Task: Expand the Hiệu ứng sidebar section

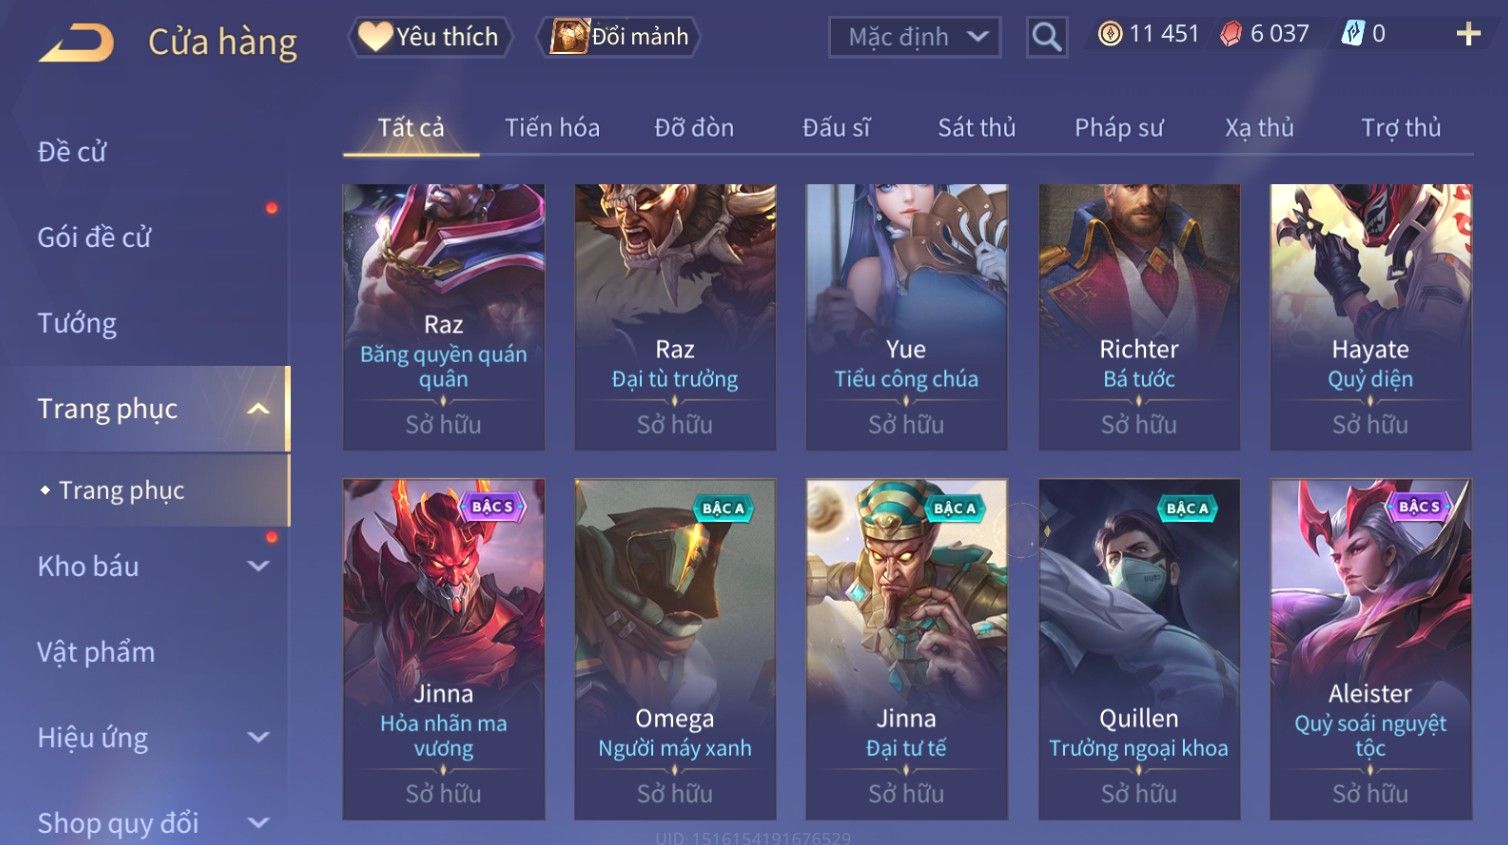Action: click(258, 737)
